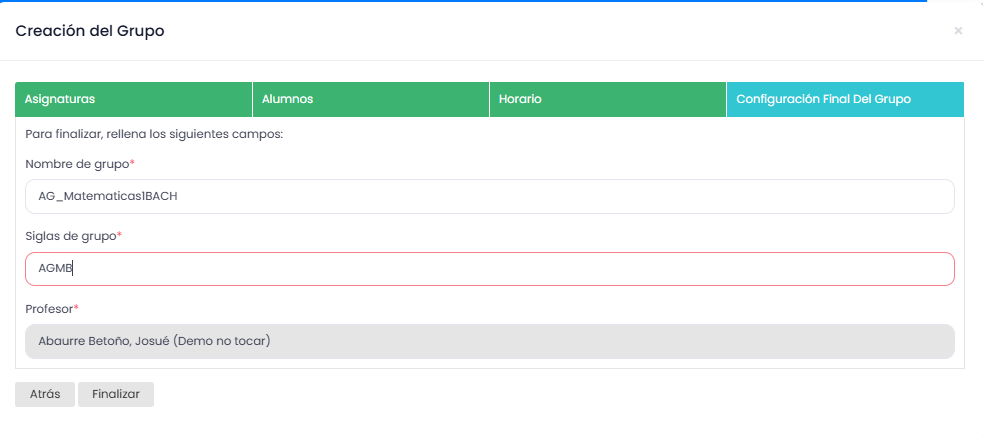Screen dimensions: 984x437
Task: Click the red asterisk after Profesor
Action: point(76,307)
